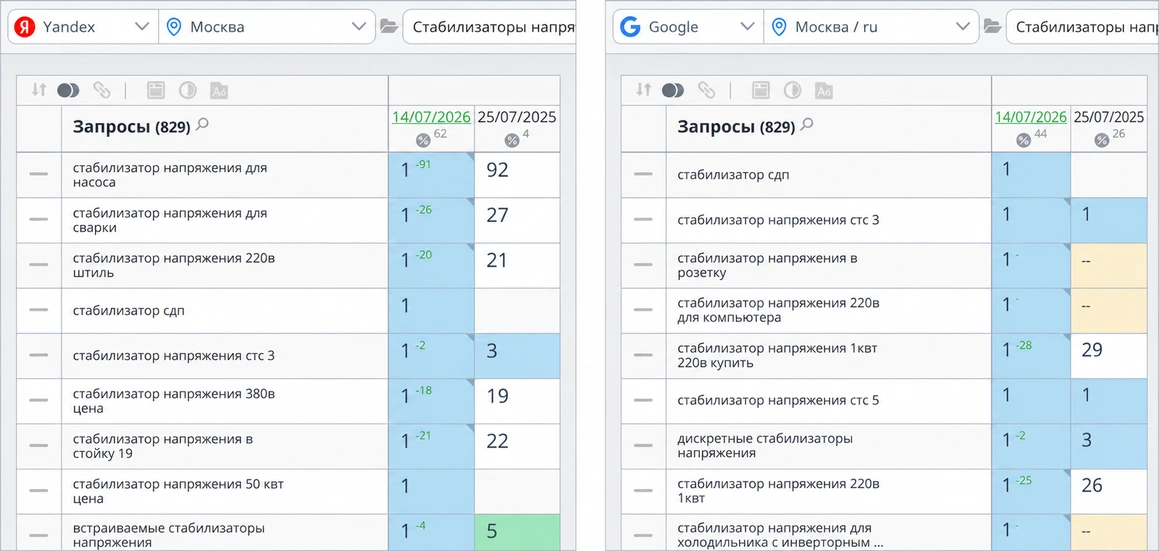Open the Google search engine dropdown
Image resolution: width=1159 pixels, height=551 pixels.
(687, 27)
